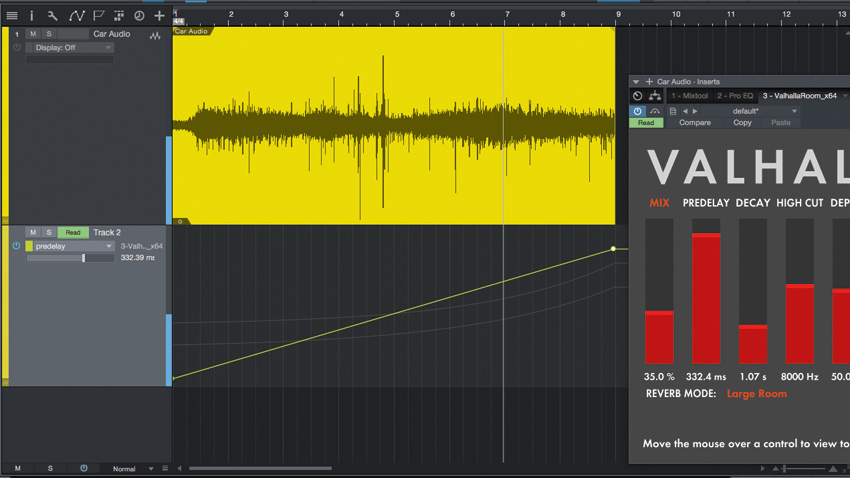The width and height of the screenshot is (850, 478).
Task: Click the MIX slider in ValhallaRoom
Action: [659, 291]
